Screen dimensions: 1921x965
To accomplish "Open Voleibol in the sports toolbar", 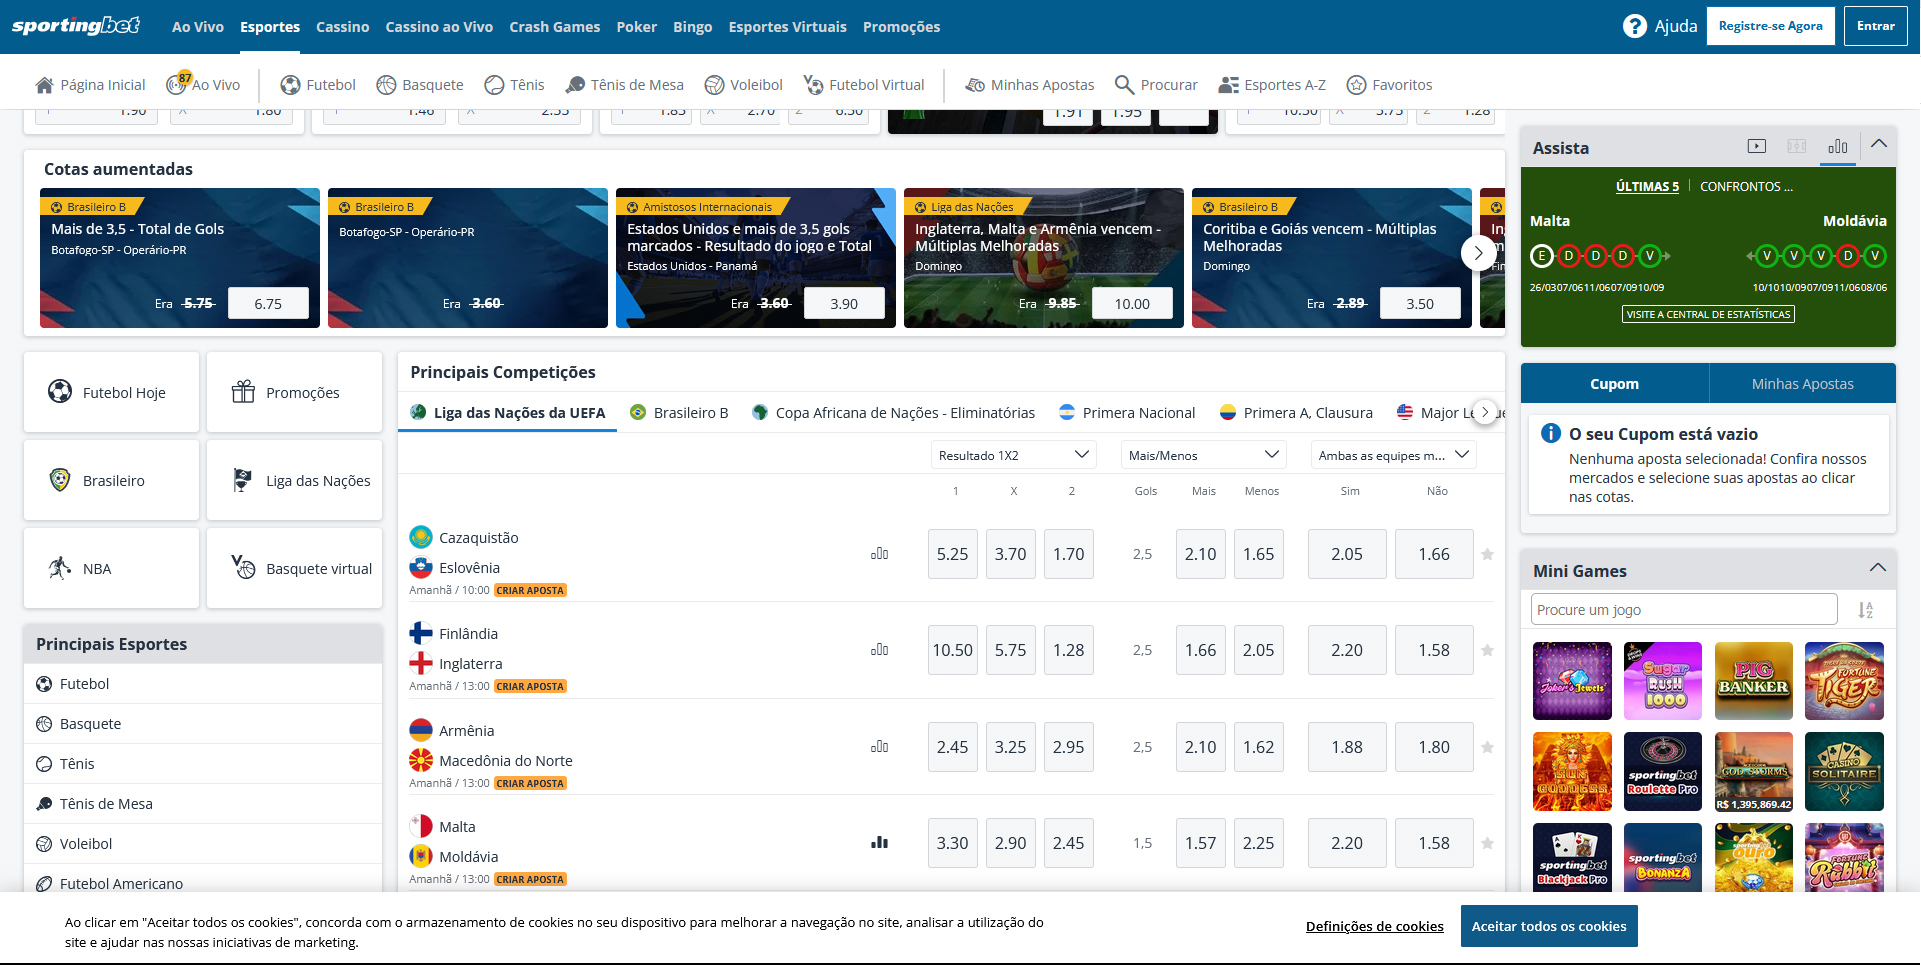I will (743, 85).
